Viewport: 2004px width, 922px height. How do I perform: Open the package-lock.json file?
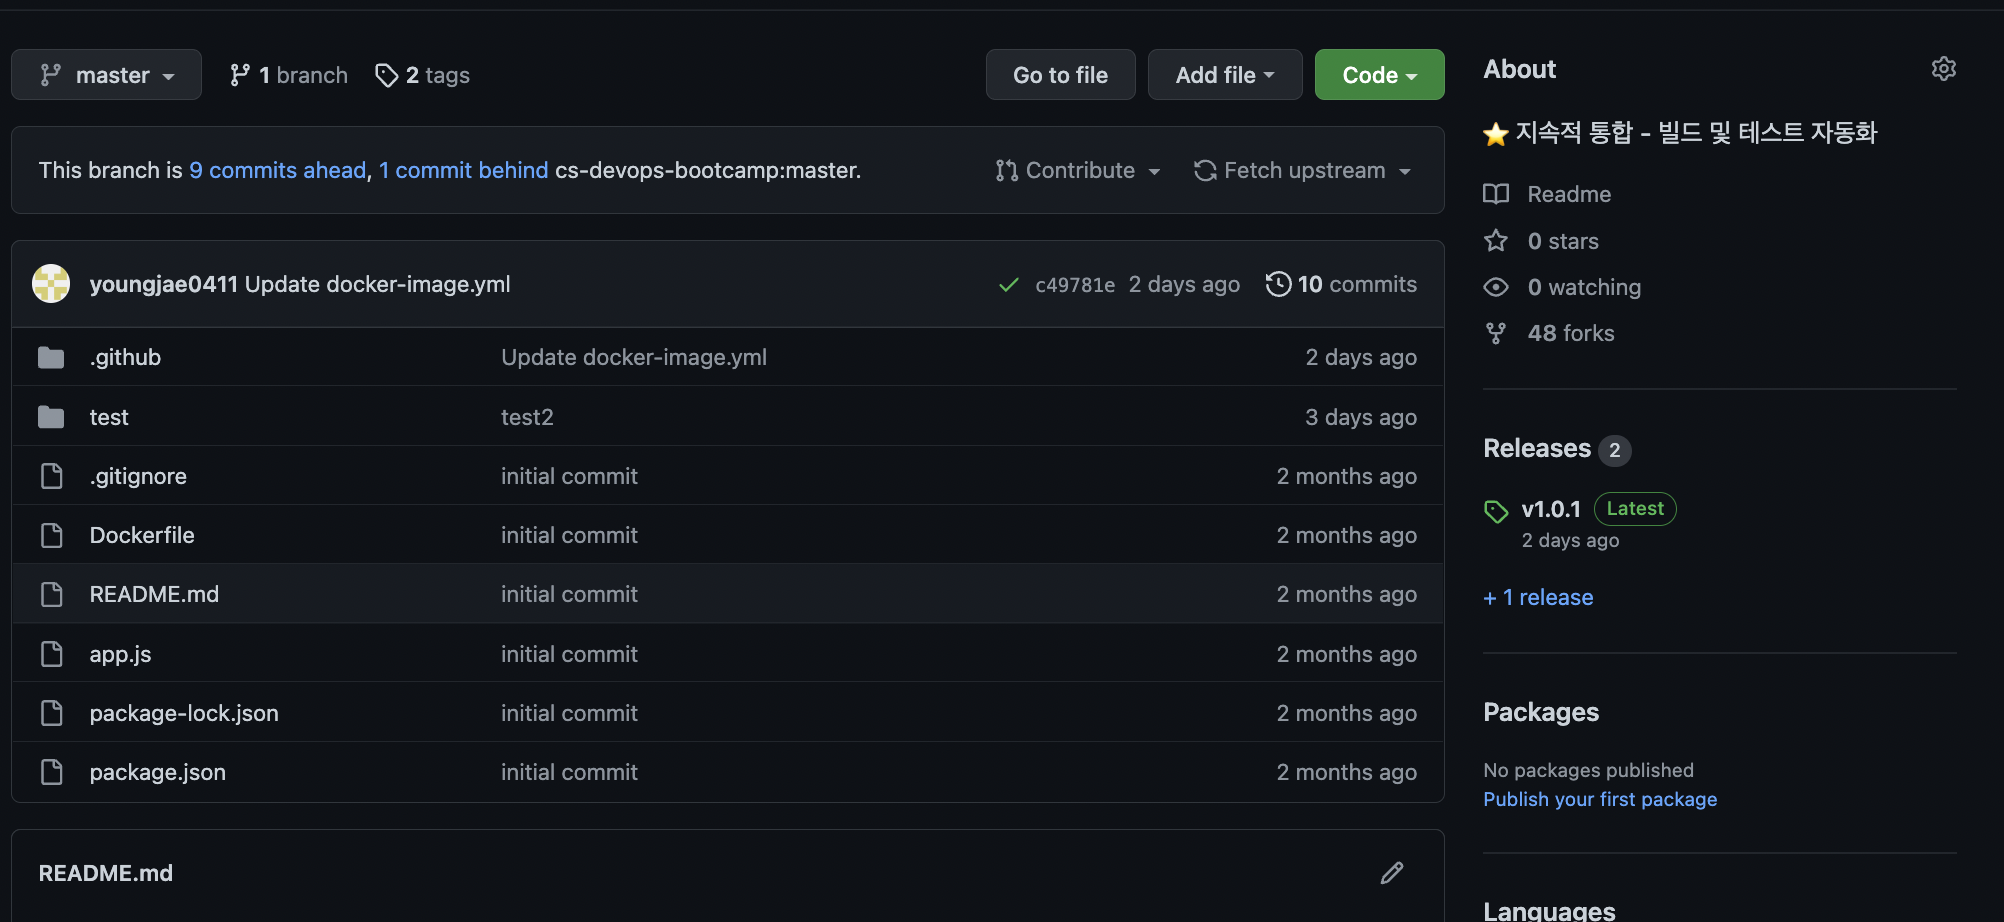point(184,713)
